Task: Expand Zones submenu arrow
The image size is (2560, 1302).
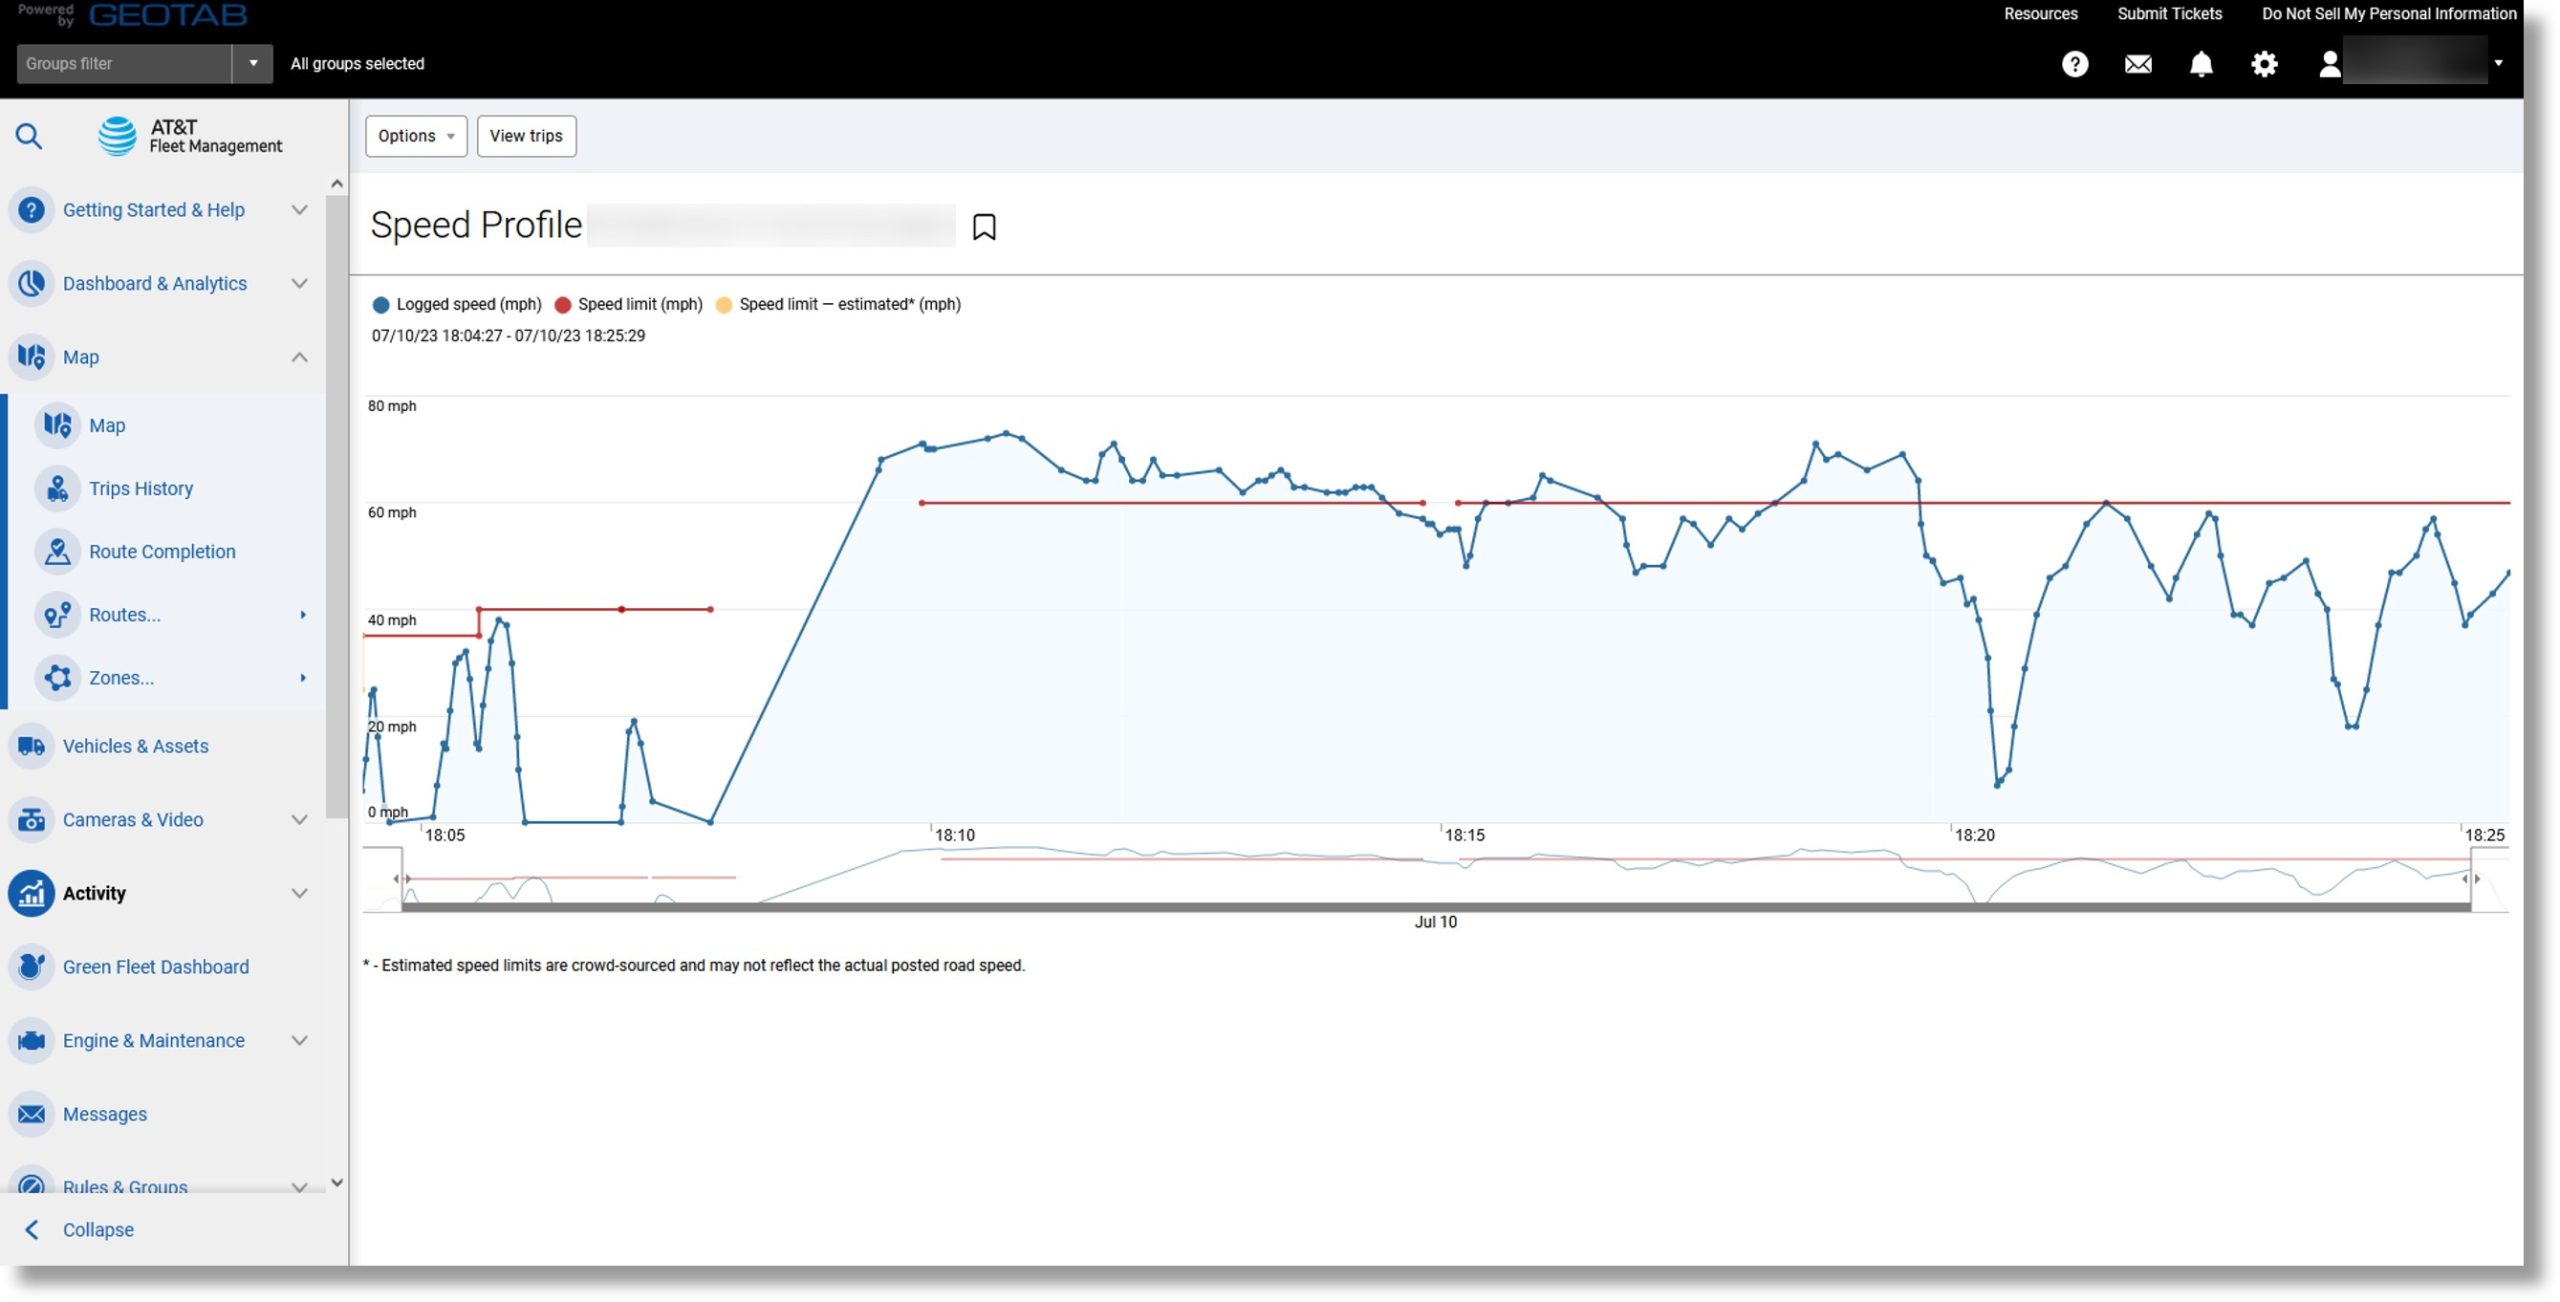Action: (302, 678)
